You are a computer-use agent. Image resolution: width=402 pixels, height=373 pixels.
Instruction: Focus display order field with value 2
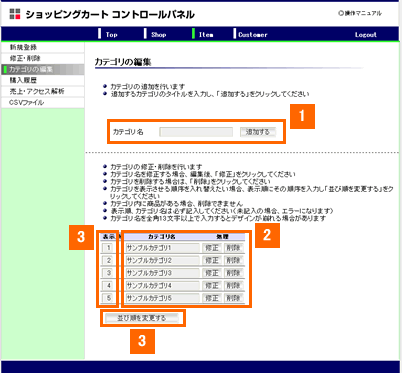coord(108,260)
